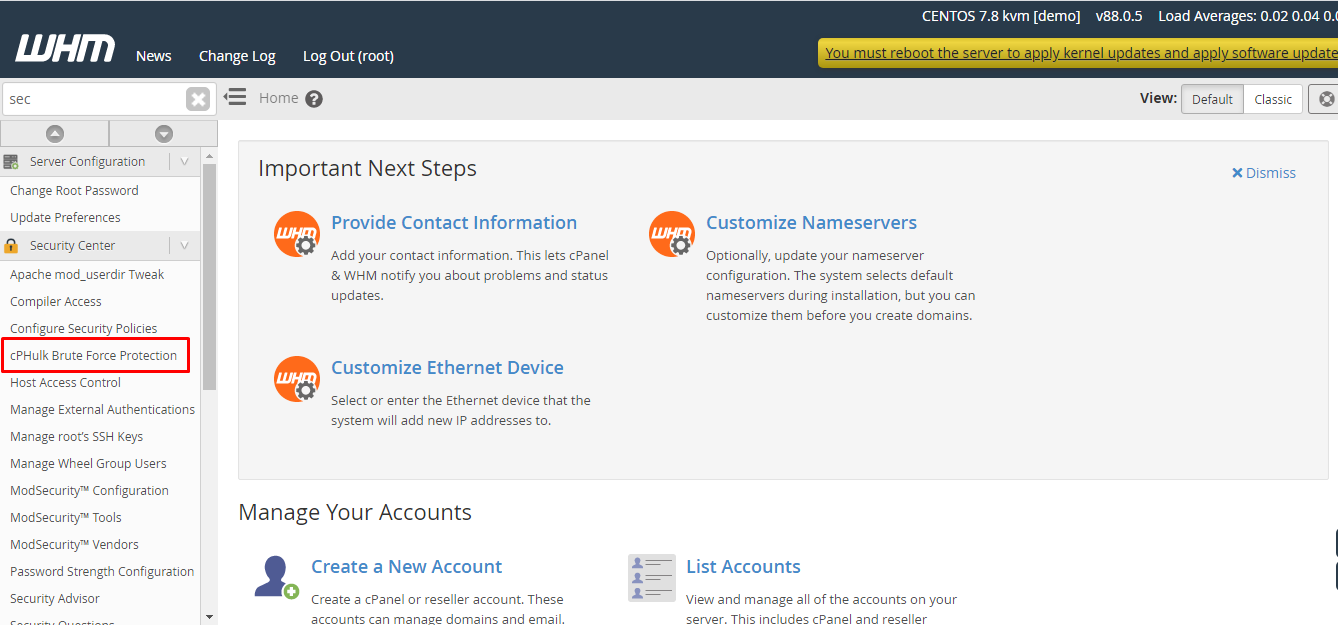The height and width of the screenshot is (625, 1338).
Task: Switch to Classic view
Action: pos(1272,99)
